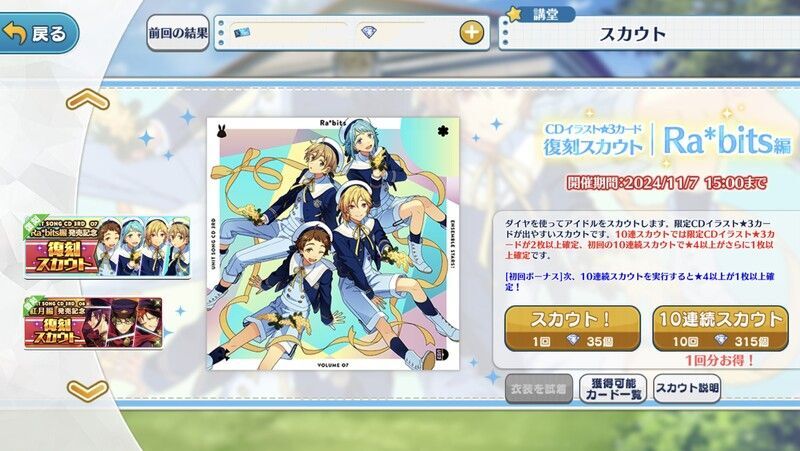Tap the greyed-out 衣装を試着 button
Image resolution: width=800 pixels, height=451 pixels.
tap(539, 389)
